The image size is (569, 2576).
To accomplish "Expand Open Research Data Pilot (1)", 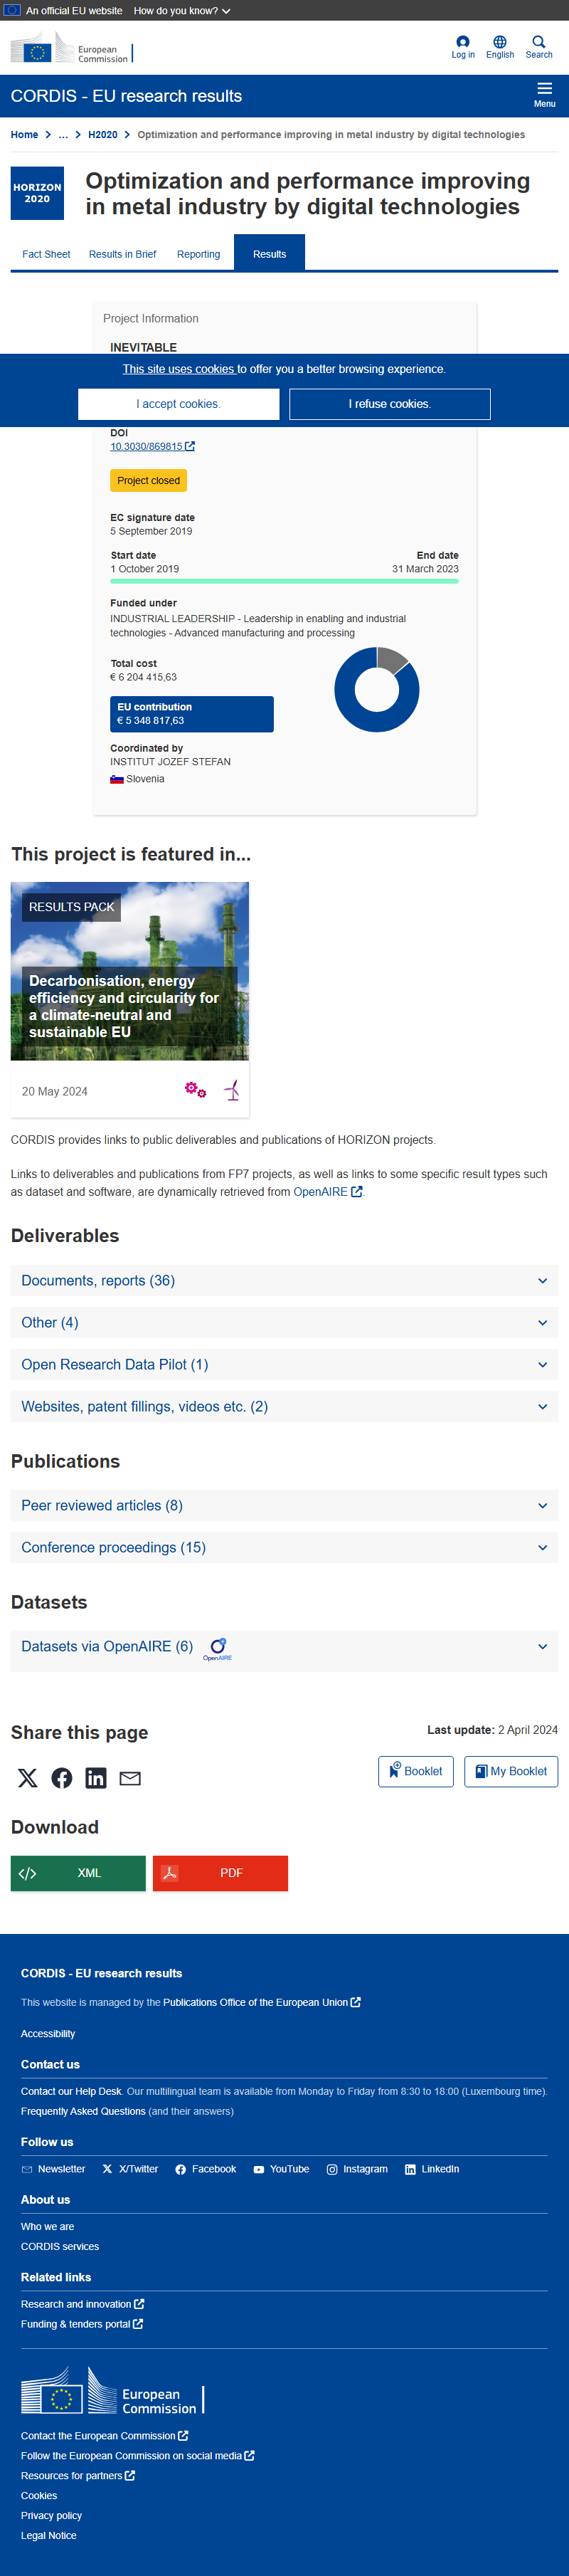I will point(284,1365).
